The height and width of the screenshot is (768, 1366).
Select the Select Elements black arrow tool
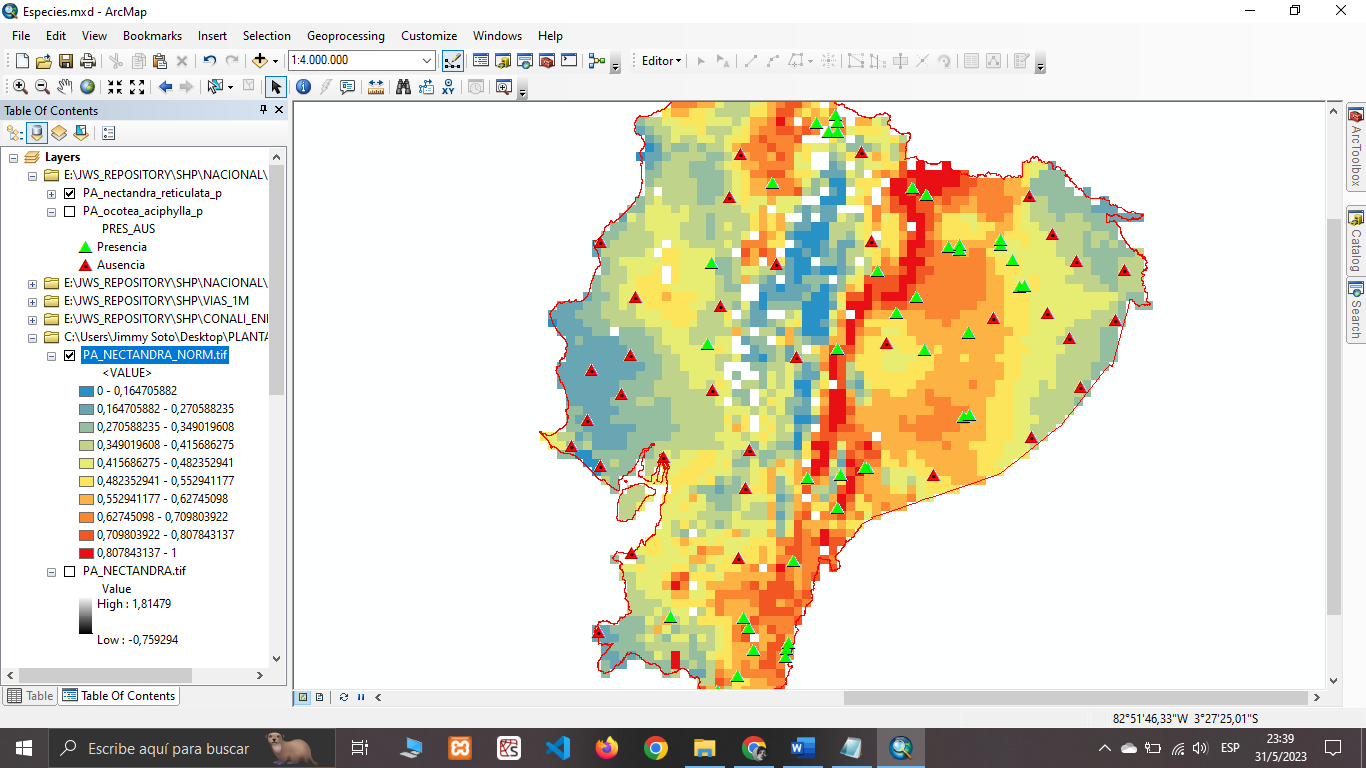click(x=275, y=87)
